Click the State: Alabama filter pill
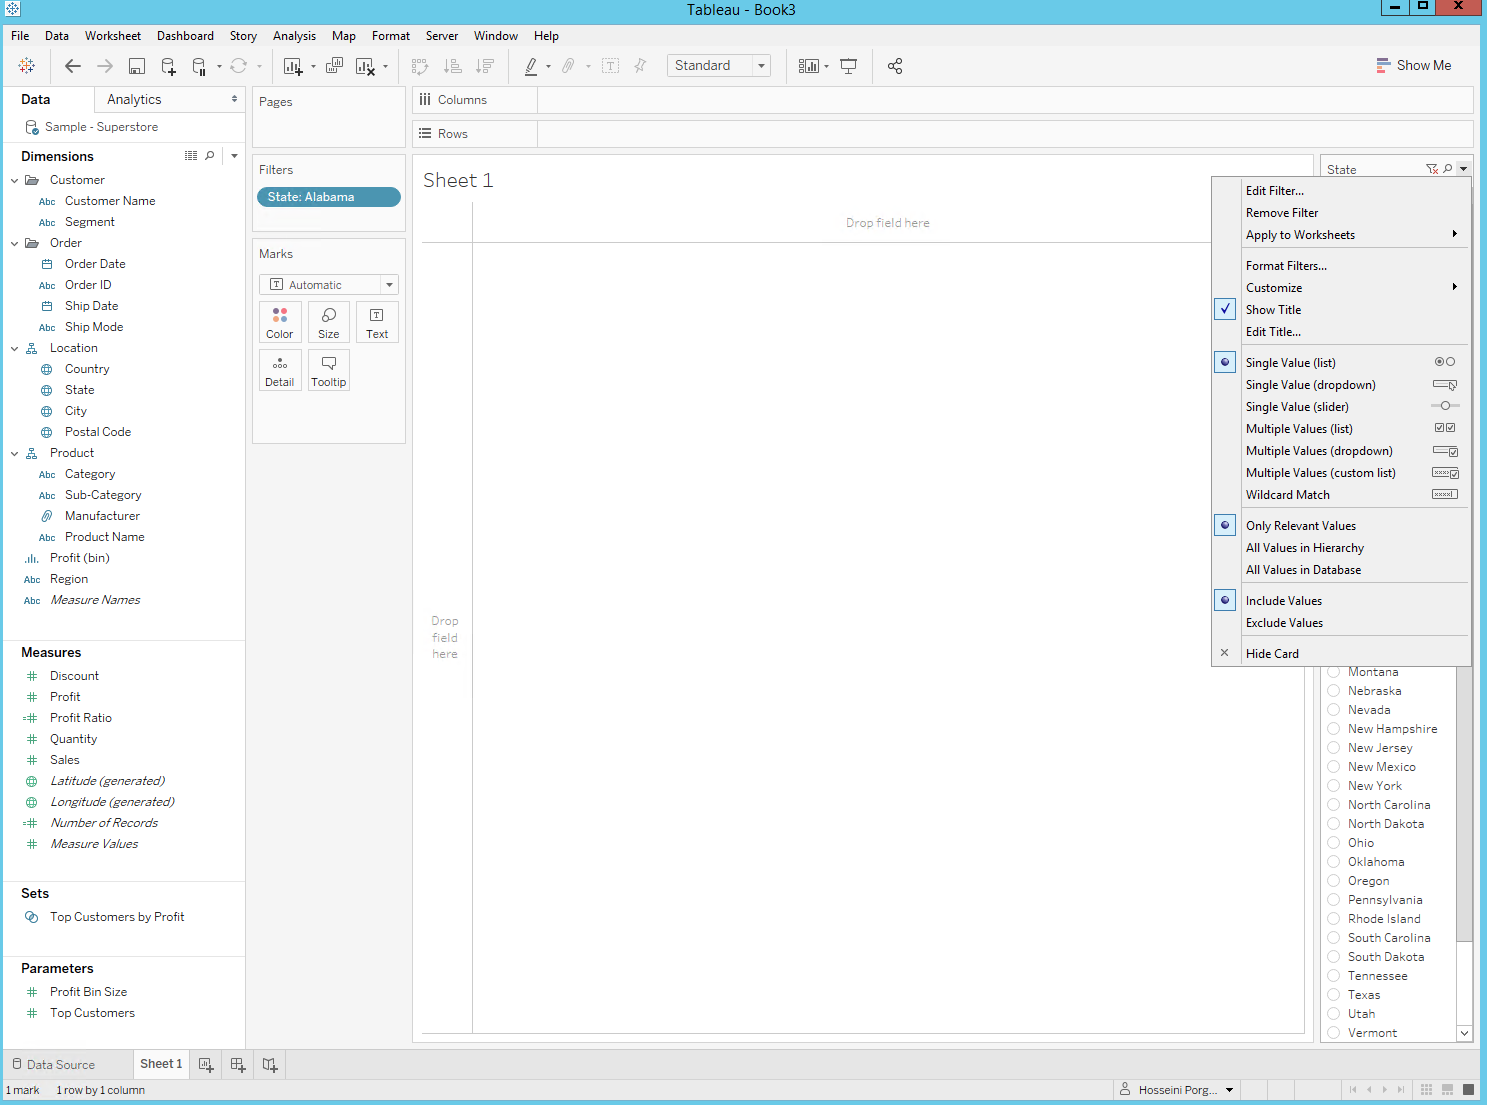Image resolution: width=1487 pixels, height=1105 pixels. pos(328,197)
